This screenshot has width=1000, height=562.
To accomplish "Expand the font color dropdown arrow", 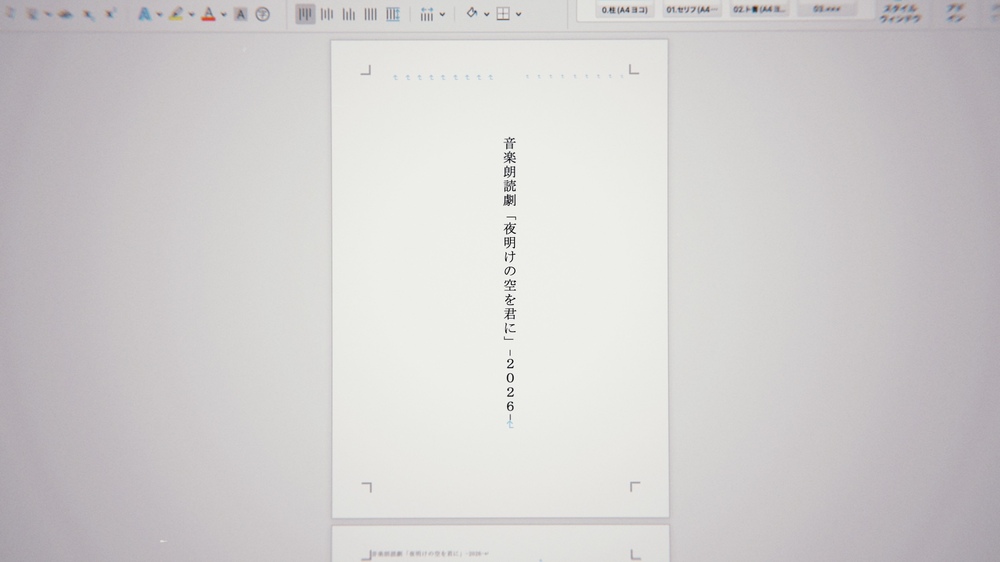I will tap(223, 14).
